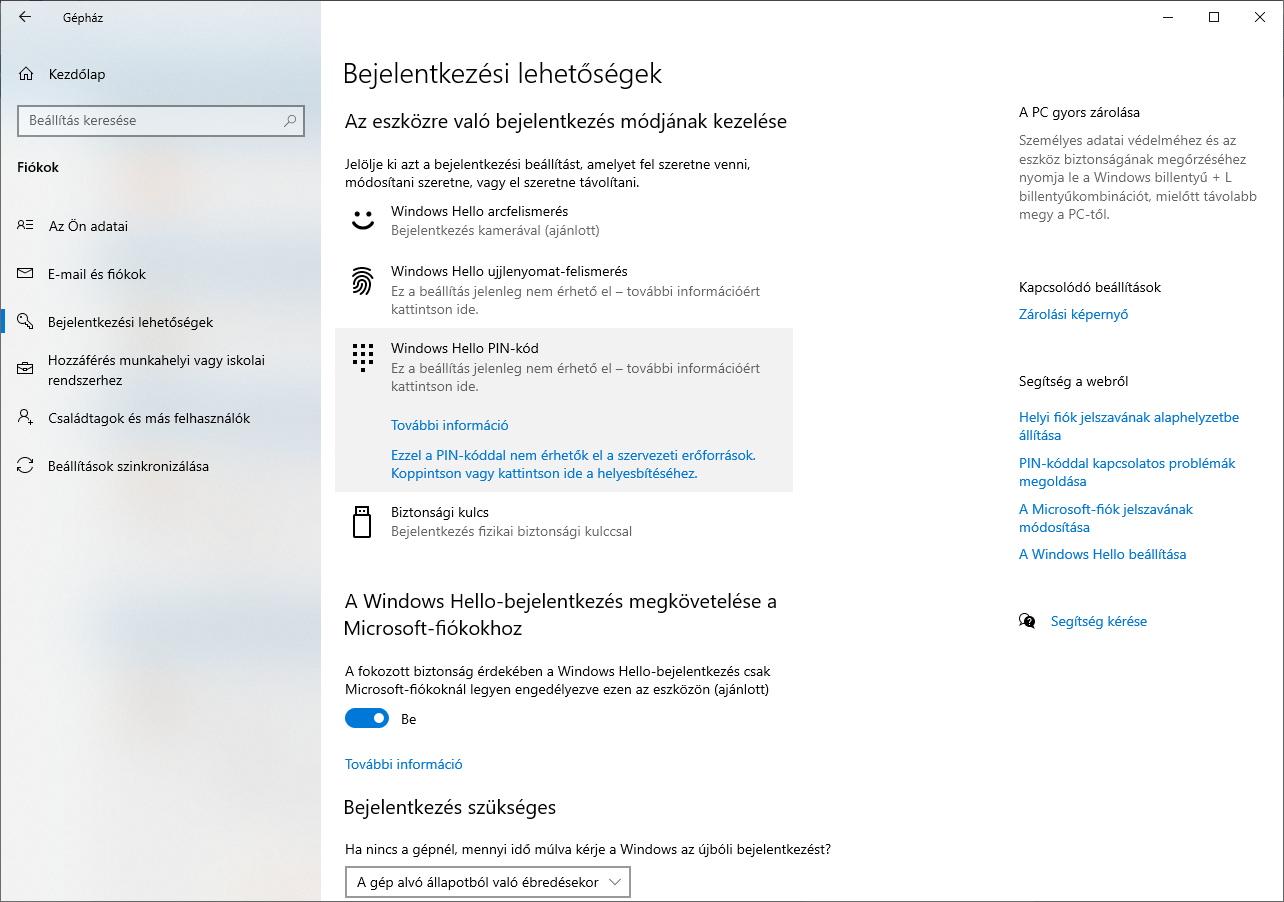The height and width of the screenshot is (902, 1284).
Task: Click the Az Ön adatai person-card icon
Action: coord(26,226)
